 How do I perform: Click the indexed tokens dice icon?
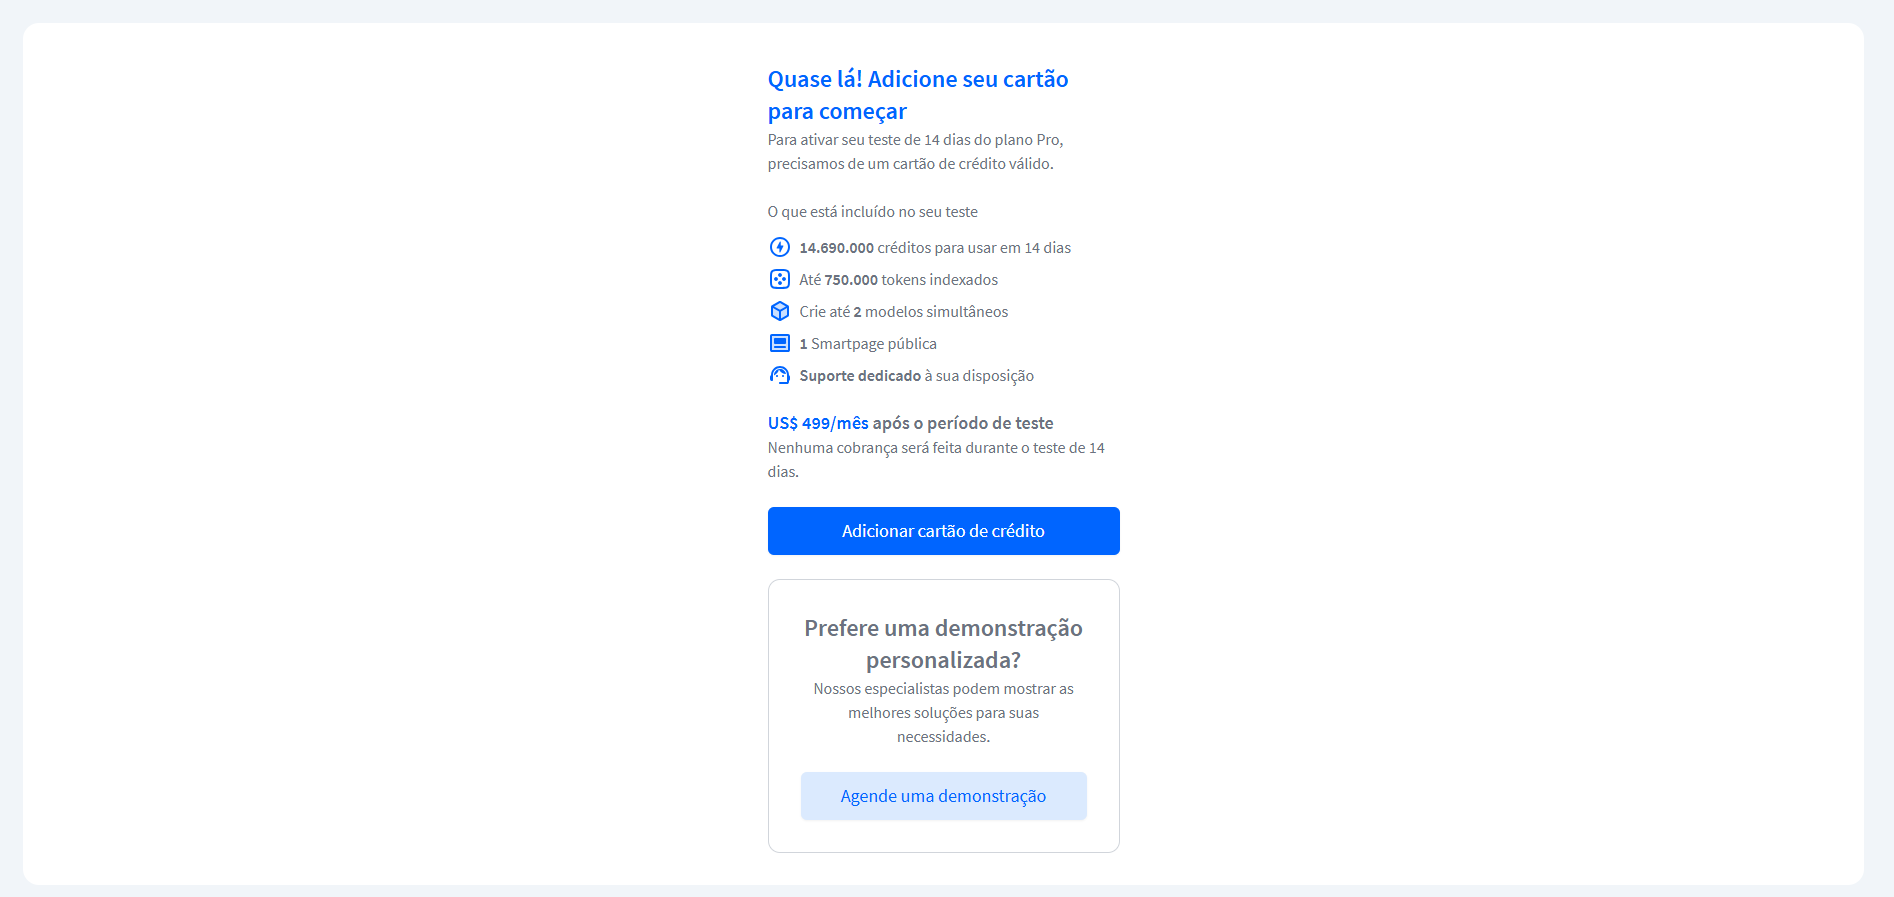[x=780, y=279]
